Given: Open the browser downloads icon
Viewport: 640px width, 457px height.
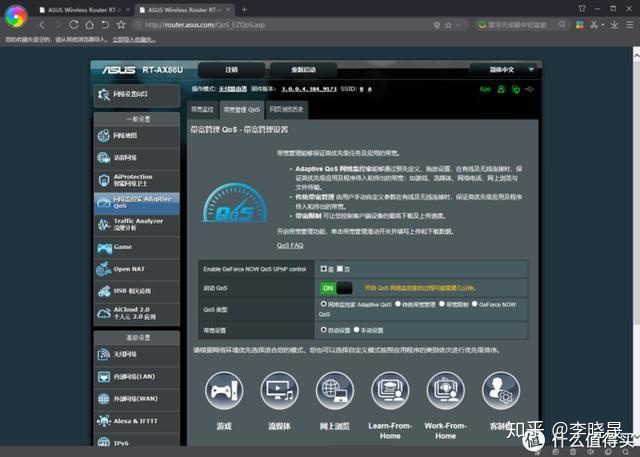Looking at the screenshot, I should (x=614, y=25).
